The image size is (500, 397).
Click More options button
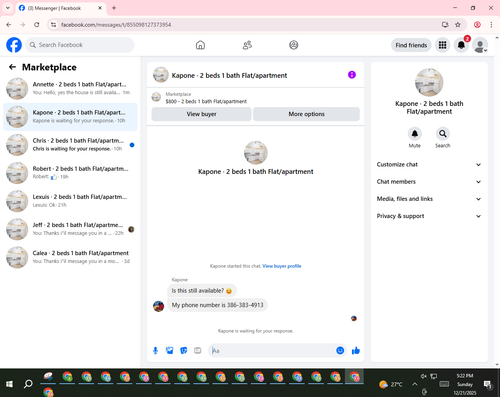tap(306, 114)
